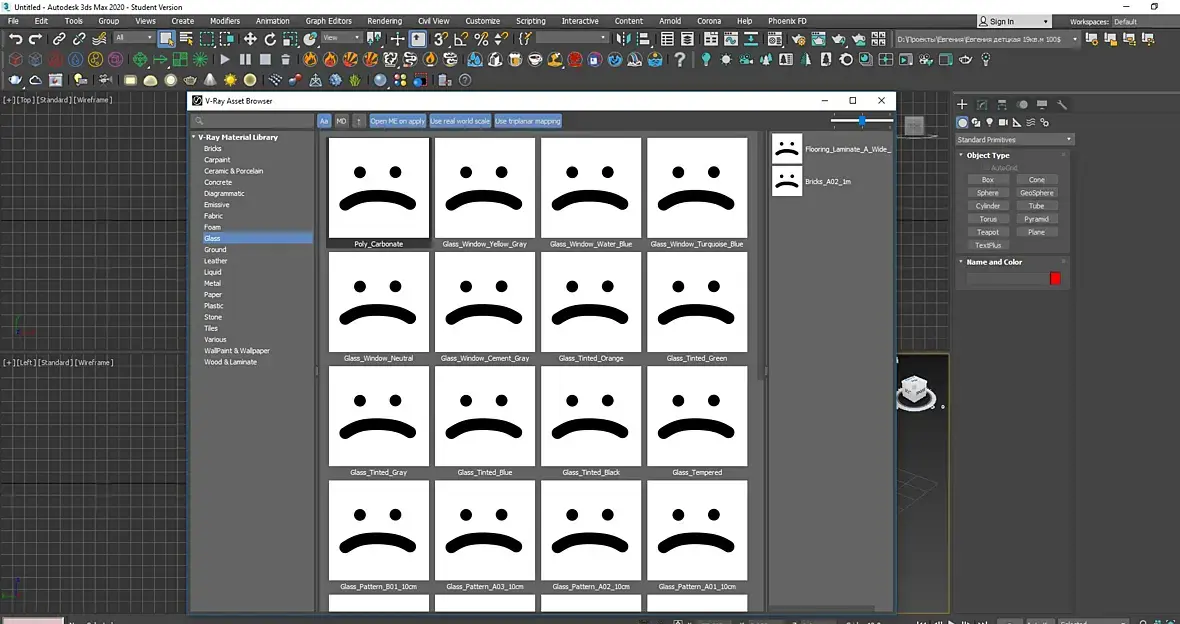Click the object name input field
This screenshot has width=1180, height=624.
[1007, 279]
